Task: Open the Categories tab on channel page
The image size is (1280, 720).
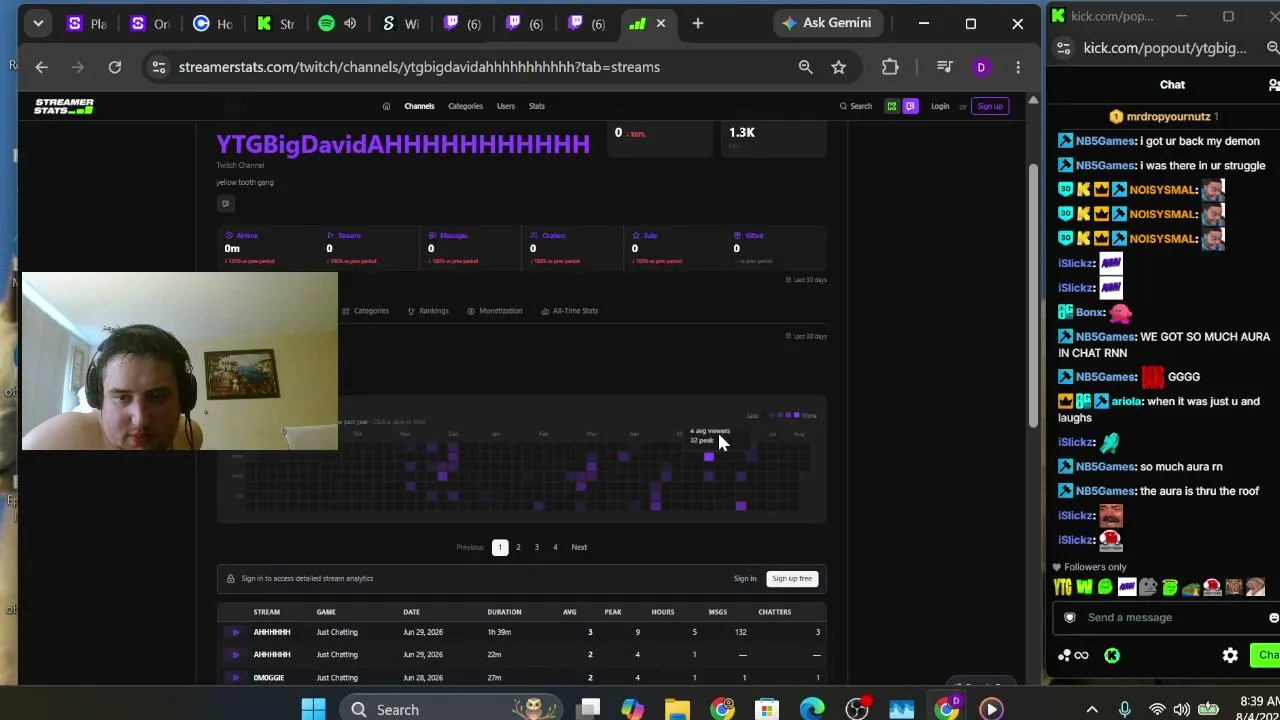Action: [x=366, y=311]
